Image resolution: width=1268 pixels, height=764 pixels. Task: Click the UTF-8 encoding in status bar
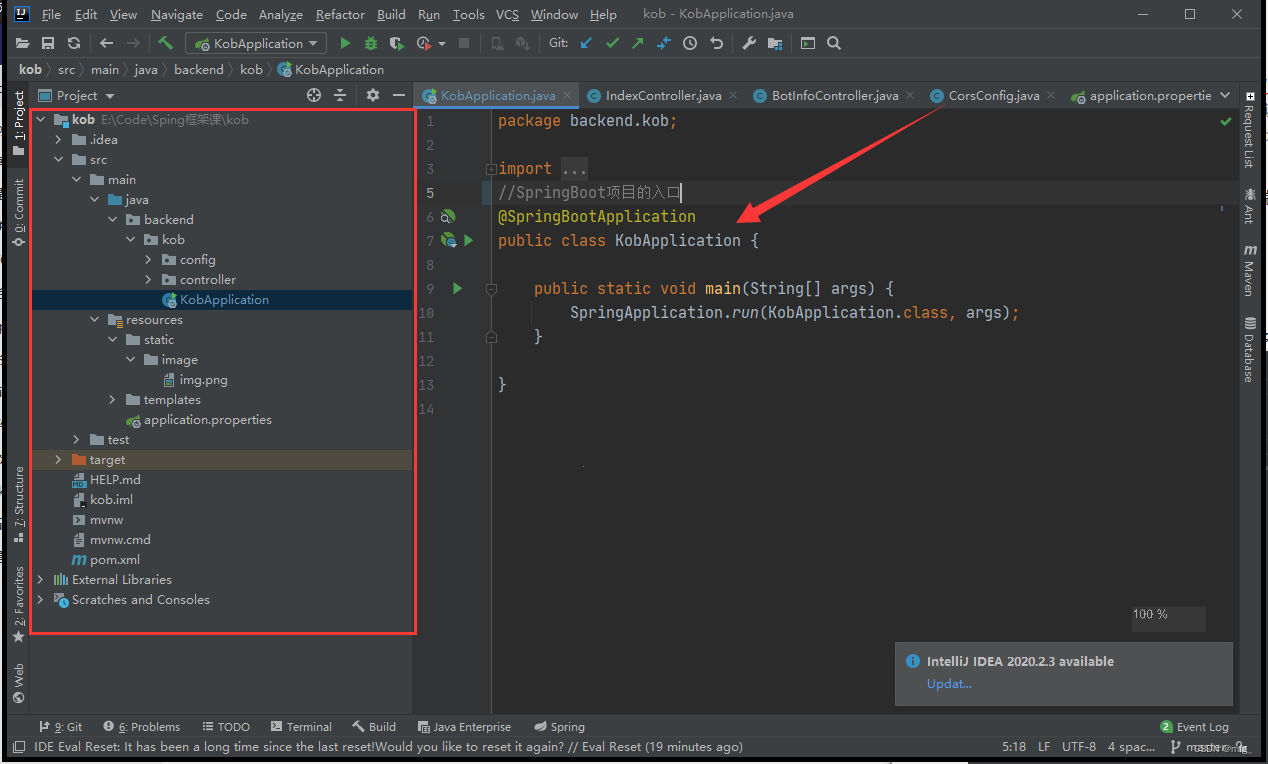coord(1079,746)
